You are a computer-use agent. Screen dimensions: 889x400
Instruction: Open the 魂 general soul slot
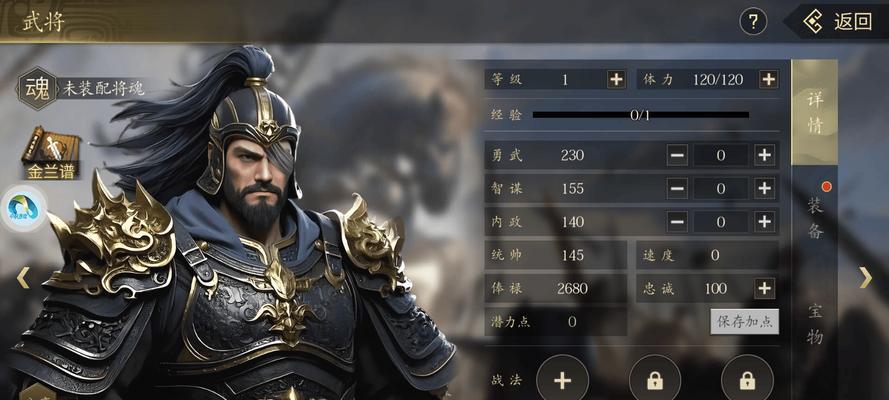37,88
